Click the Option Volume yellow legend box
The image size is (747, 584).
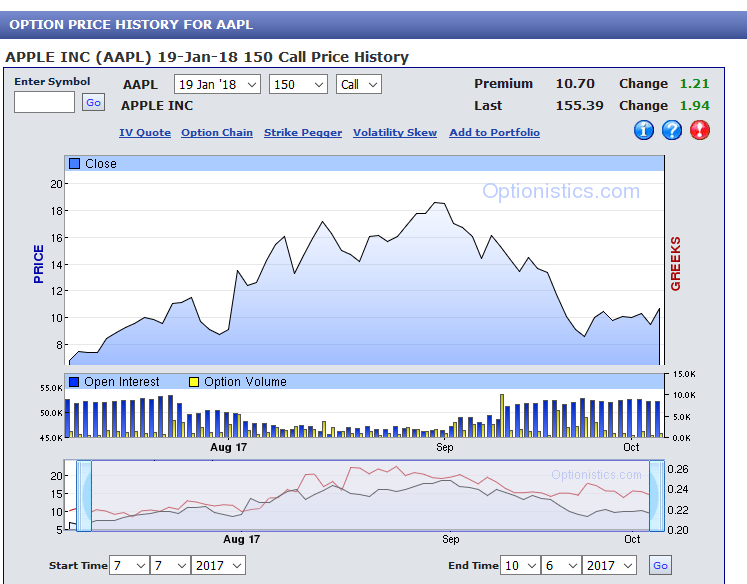pos(193,382)
